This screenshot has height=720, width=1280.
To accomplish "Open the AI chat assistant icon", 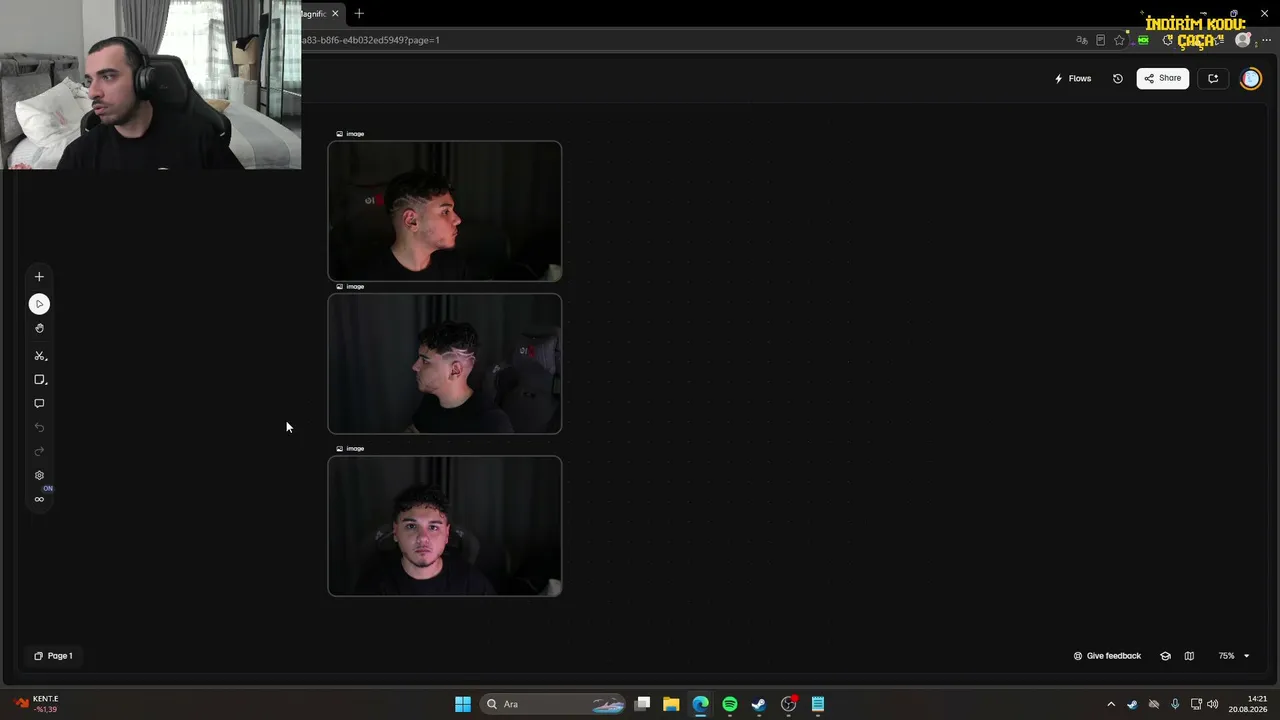I will pyautogui.click(x=1213, y=78).
